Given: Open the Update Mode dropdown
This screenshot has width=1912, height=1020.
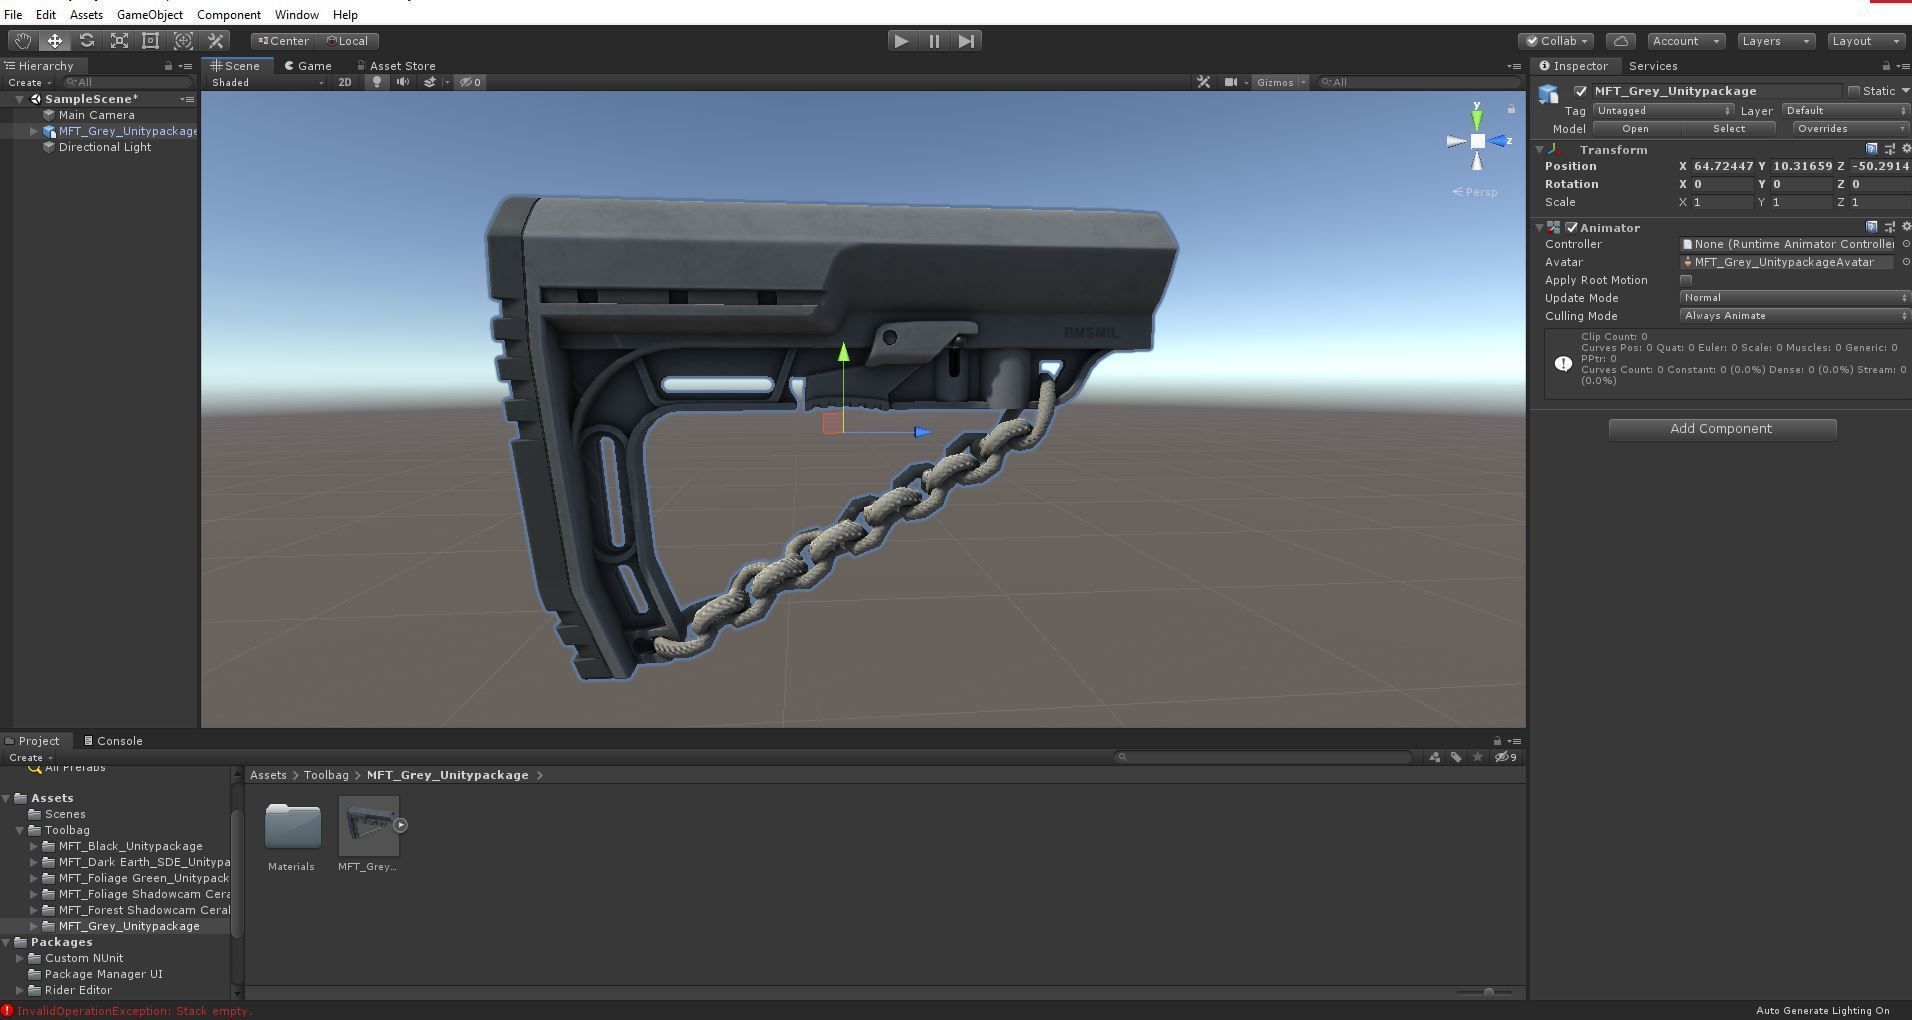Looking at the screenshot, I should [x=1794, y=298].
